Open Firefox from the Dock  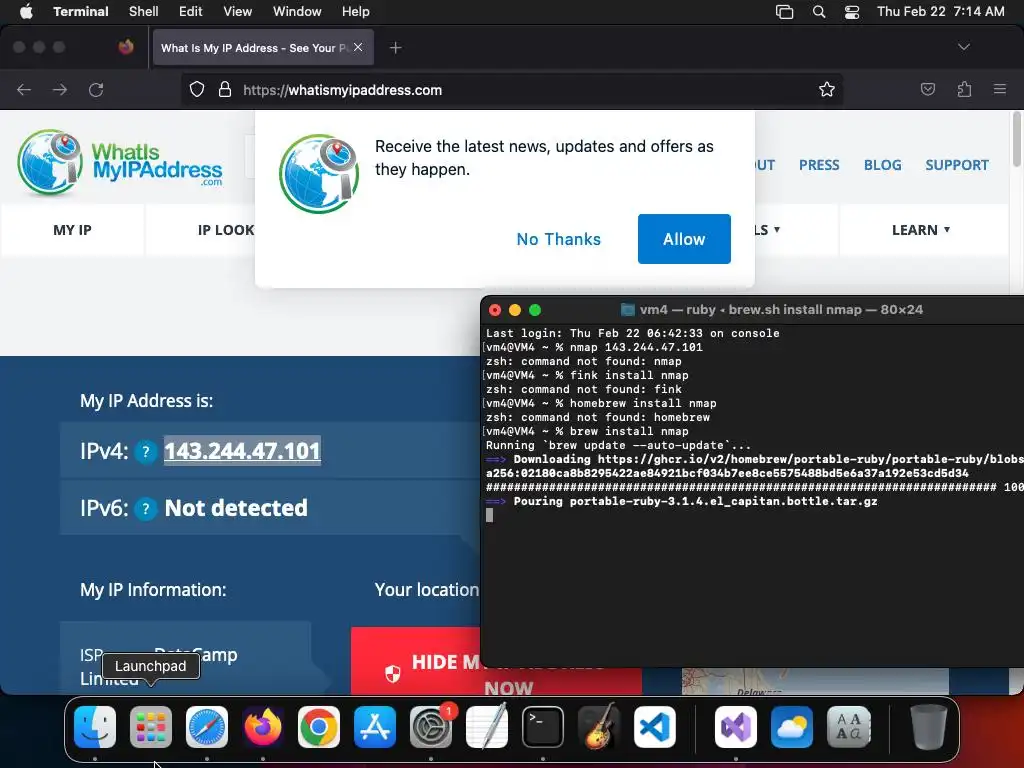pos(263,727)
